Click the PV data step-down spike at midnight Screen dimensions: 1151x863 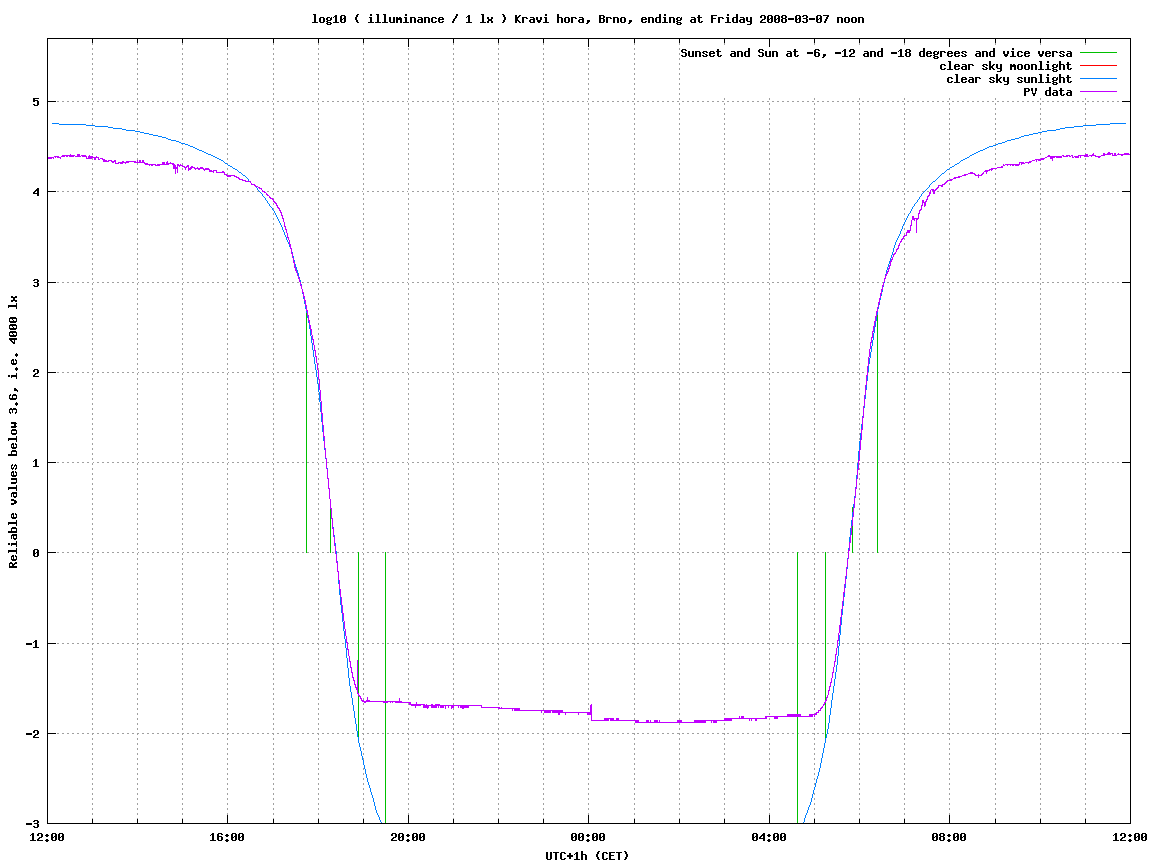(x=591, y=713)
